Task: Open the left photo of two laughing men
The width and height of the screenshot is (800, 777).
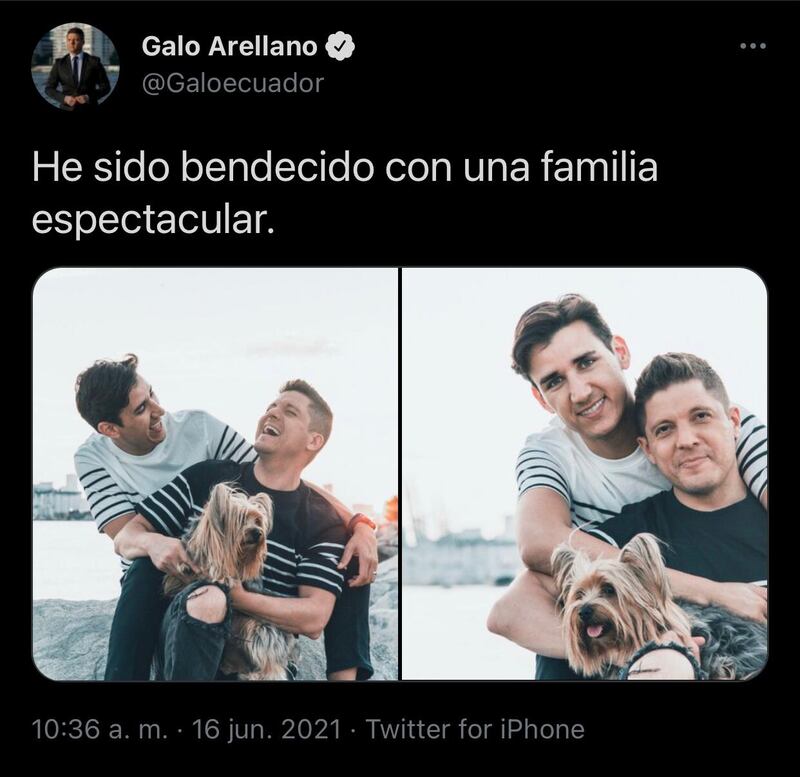Action: (215, 474)
